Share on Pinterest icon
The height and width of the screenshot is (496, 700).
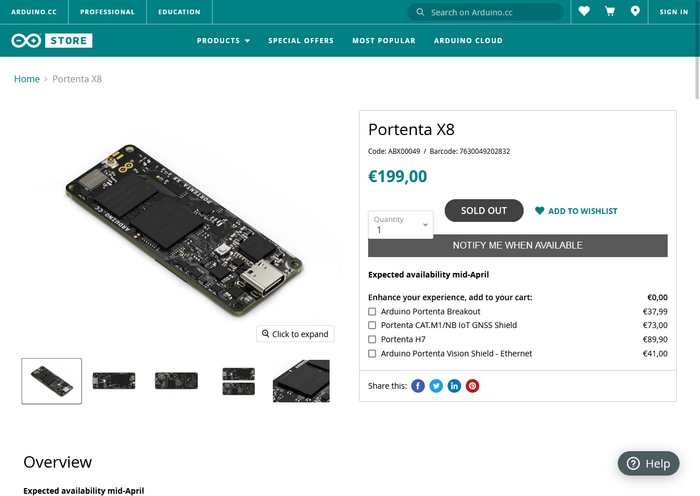click(x=472, y=386)
